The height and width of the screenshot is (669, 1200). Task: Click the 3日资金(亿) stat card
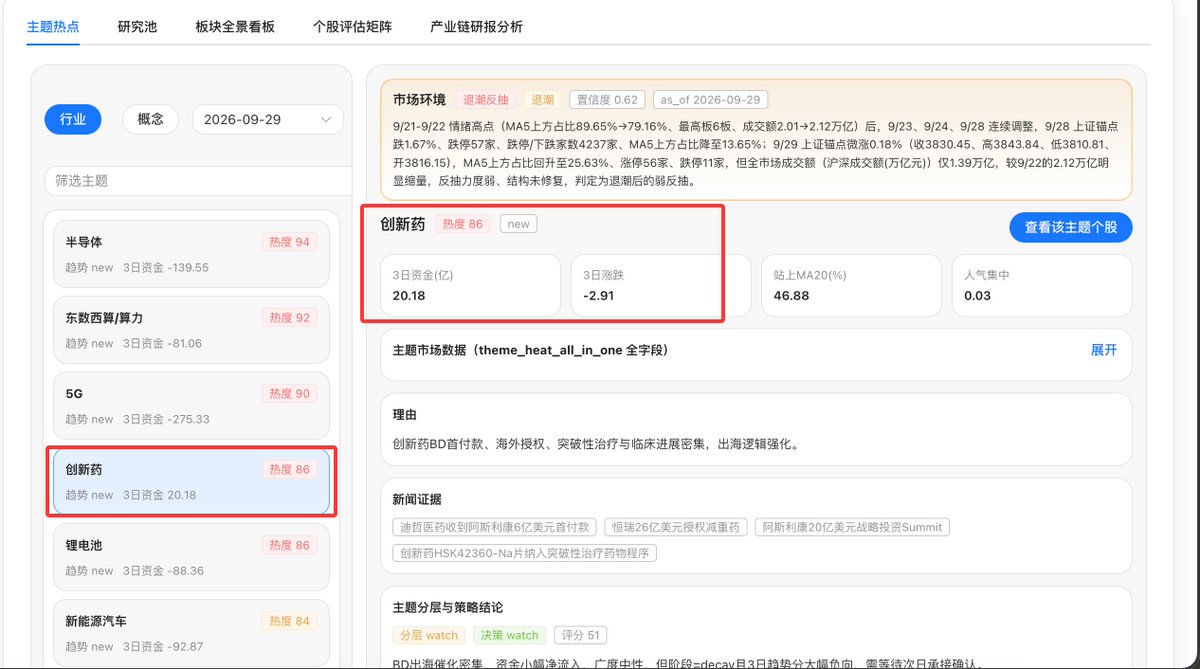(471, 285)
